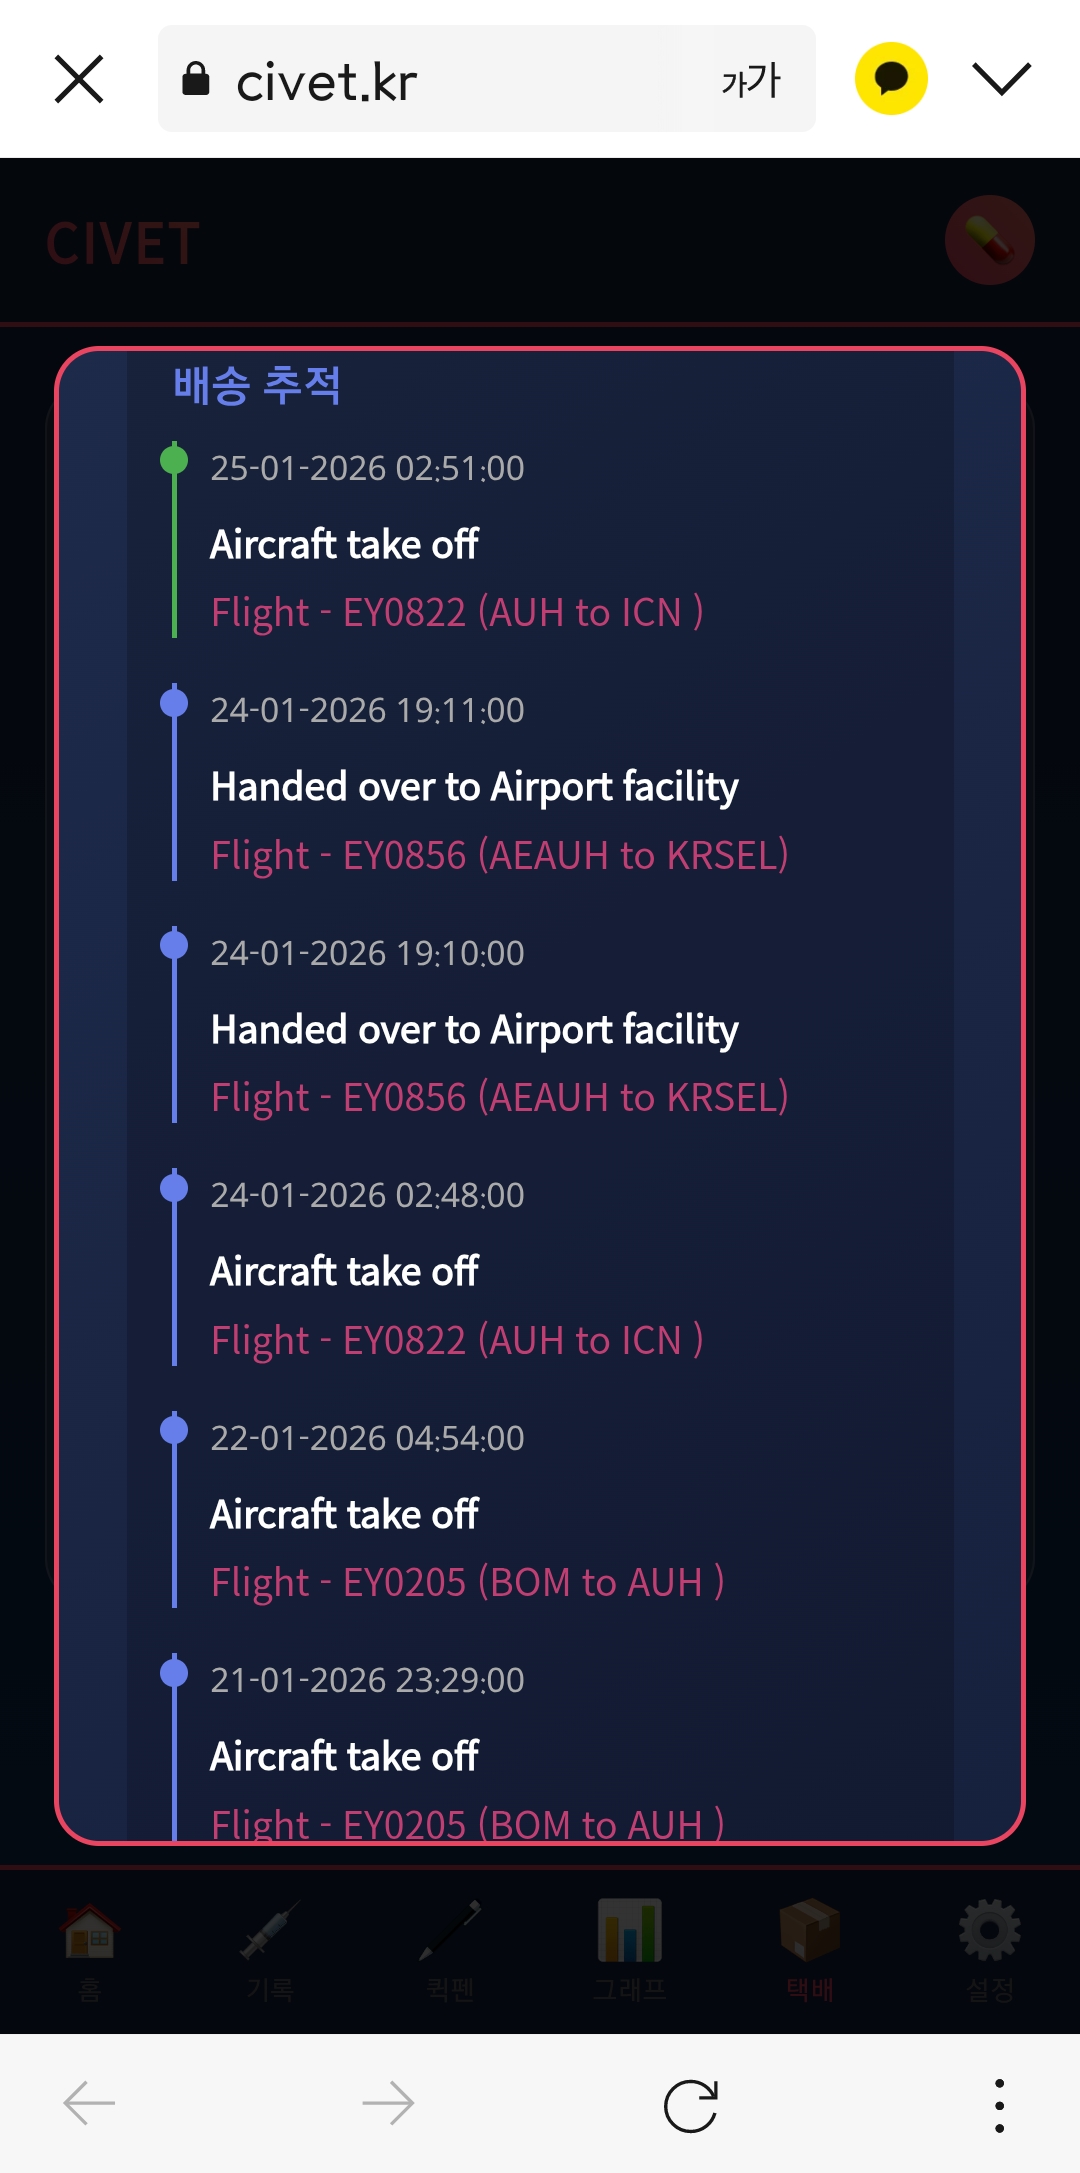This screenshot has height=2173, width=1080.
Task: Tap the CIVET logo text
Action: click(123, 244)
